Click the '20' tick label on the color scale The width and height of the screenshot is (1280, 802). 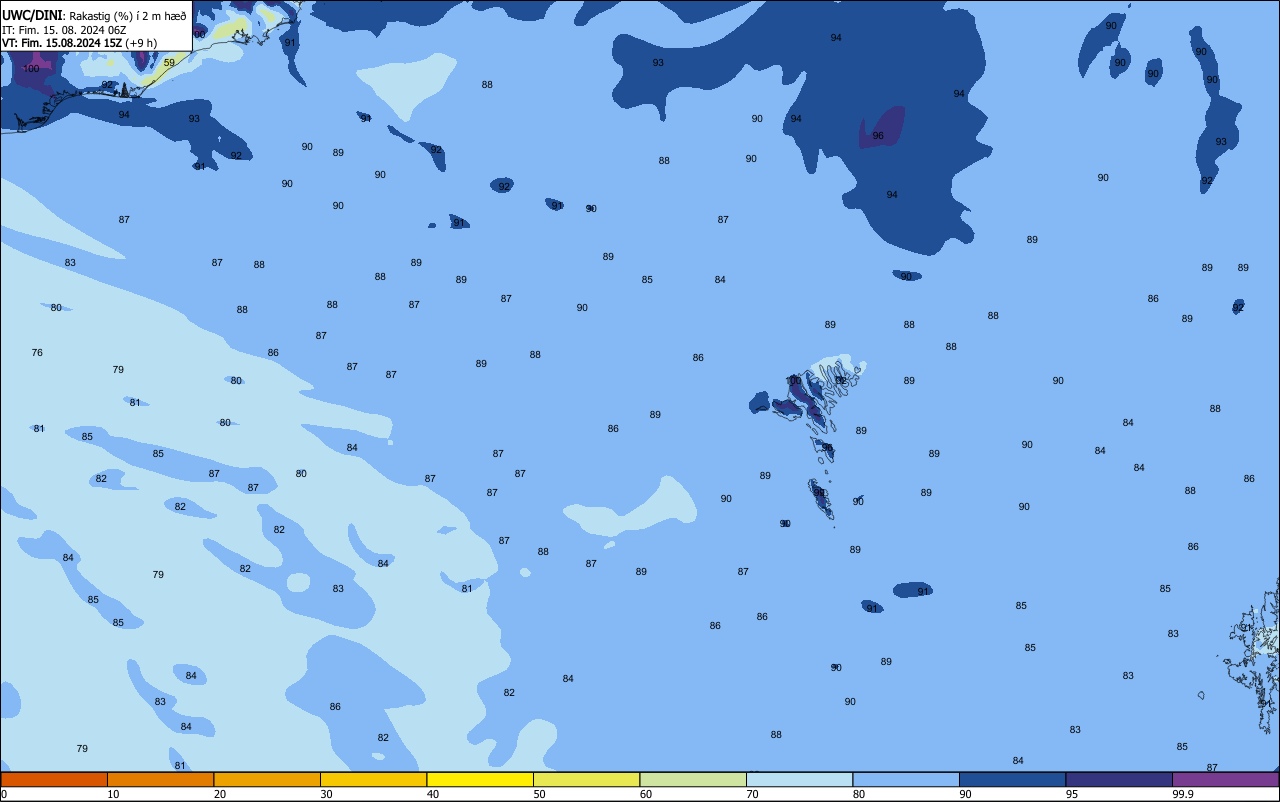pos(220,794)
